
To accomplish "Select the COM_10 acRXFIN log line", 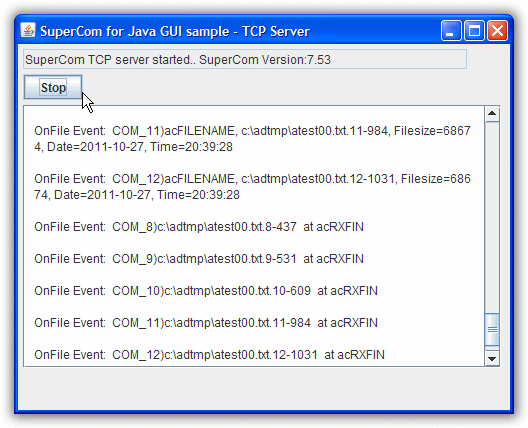I will (206, 291).
